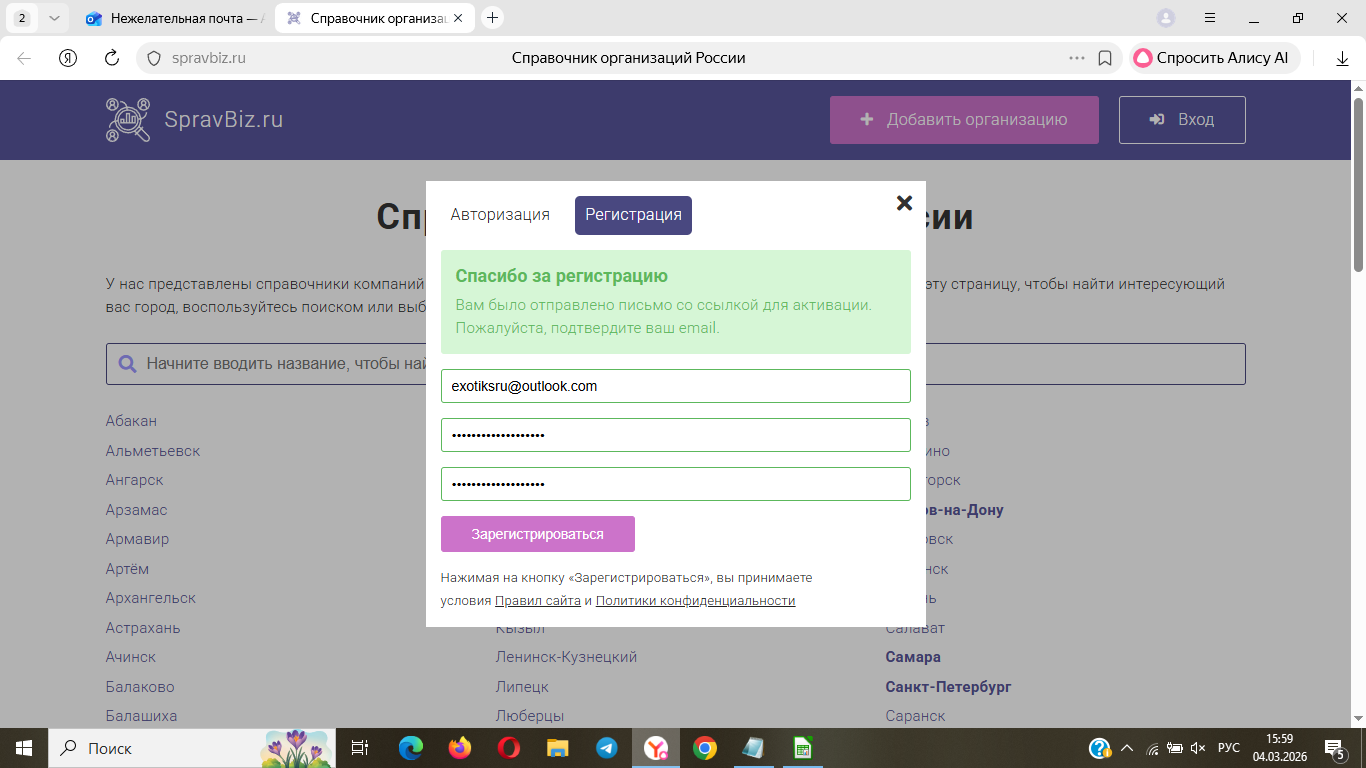
Task: Open the three-dots page menu in address bar
Action: 1077,58
